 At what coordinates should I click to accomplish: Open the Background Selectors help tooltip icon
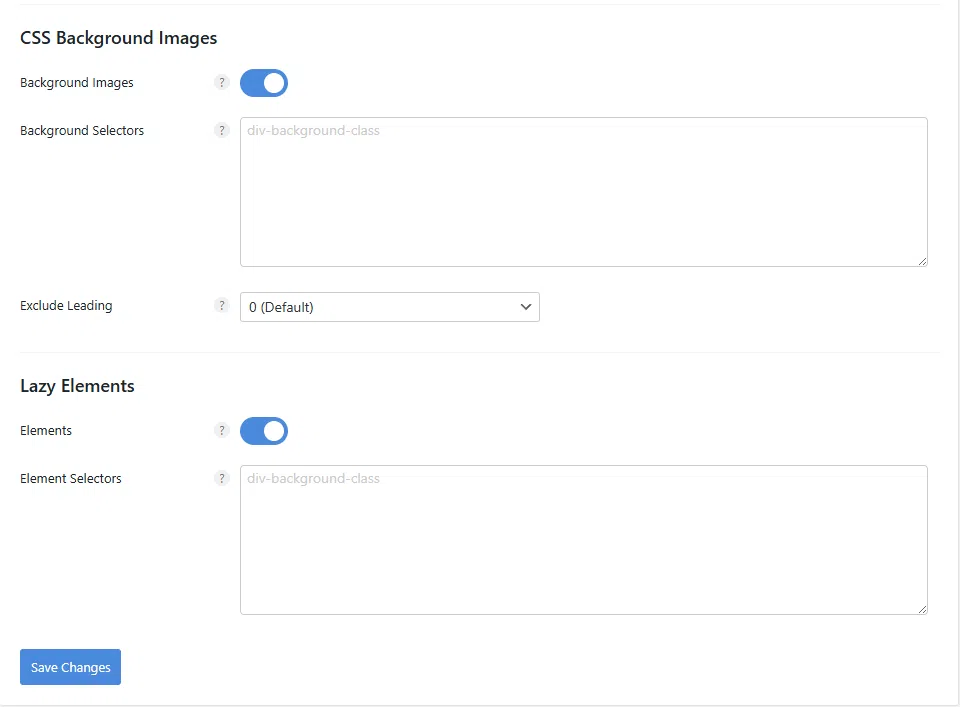point(222,131)
